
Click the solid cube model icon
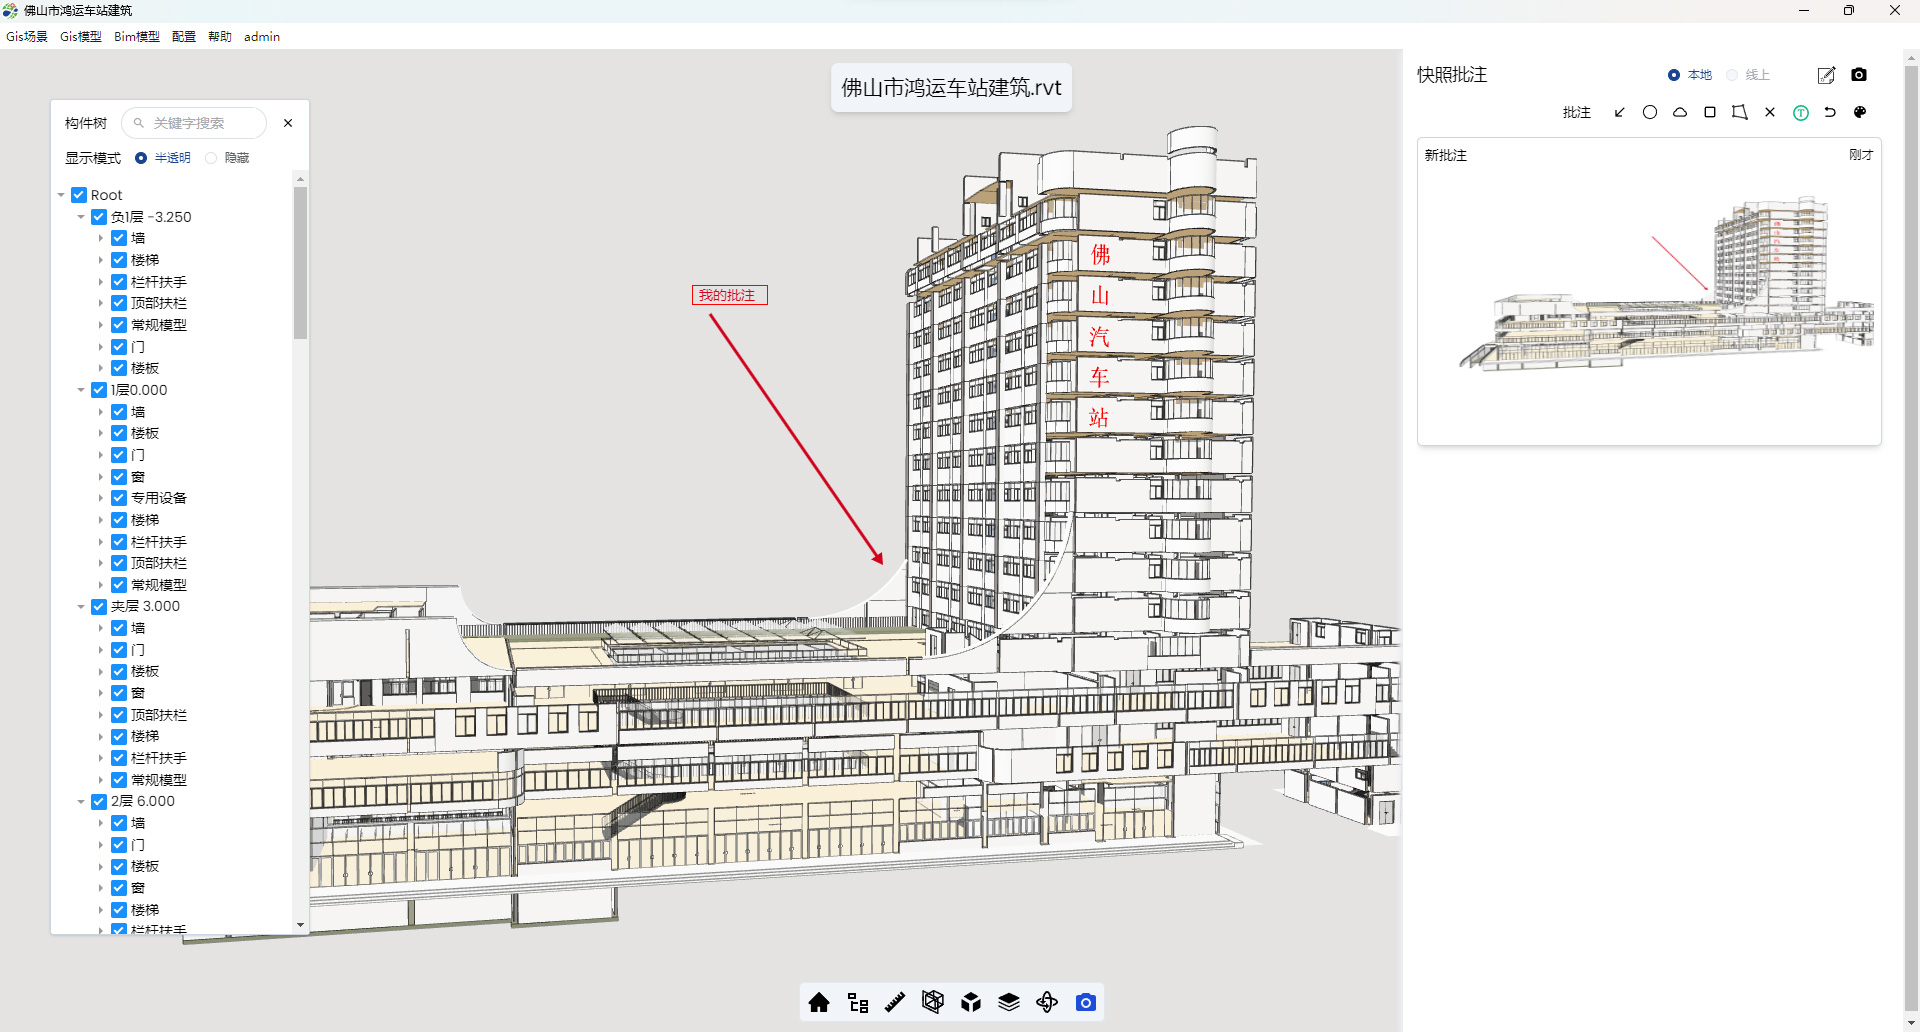(x=971, y=1002)
